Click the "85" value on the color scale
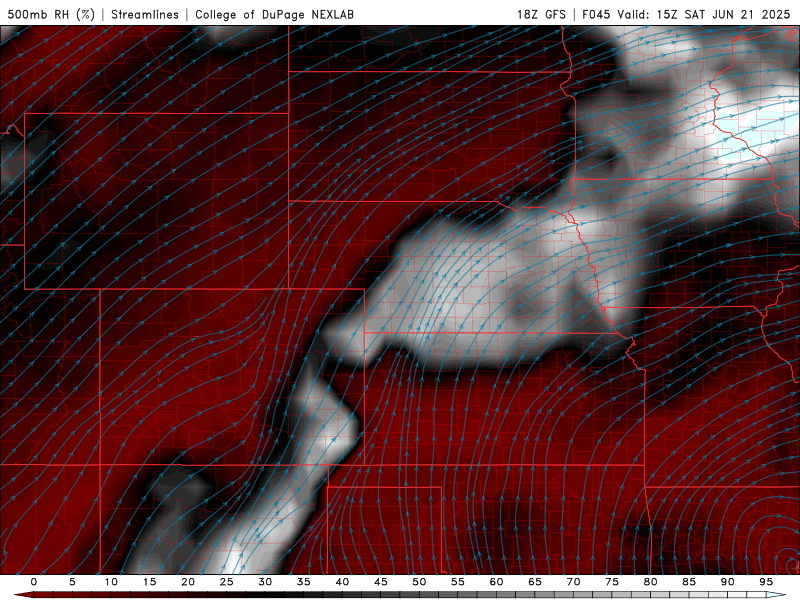Image resolution: width=800 pixels, height=600 pixels. 689,582
